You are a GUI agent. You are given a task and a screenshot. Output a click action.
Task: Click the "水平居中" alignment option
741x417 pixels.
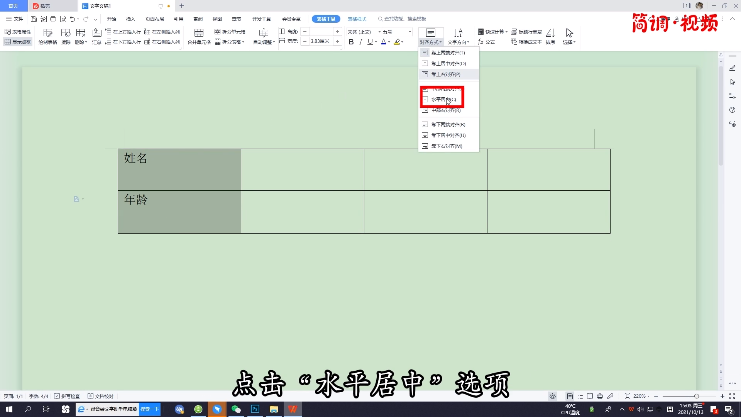(441, 100)
